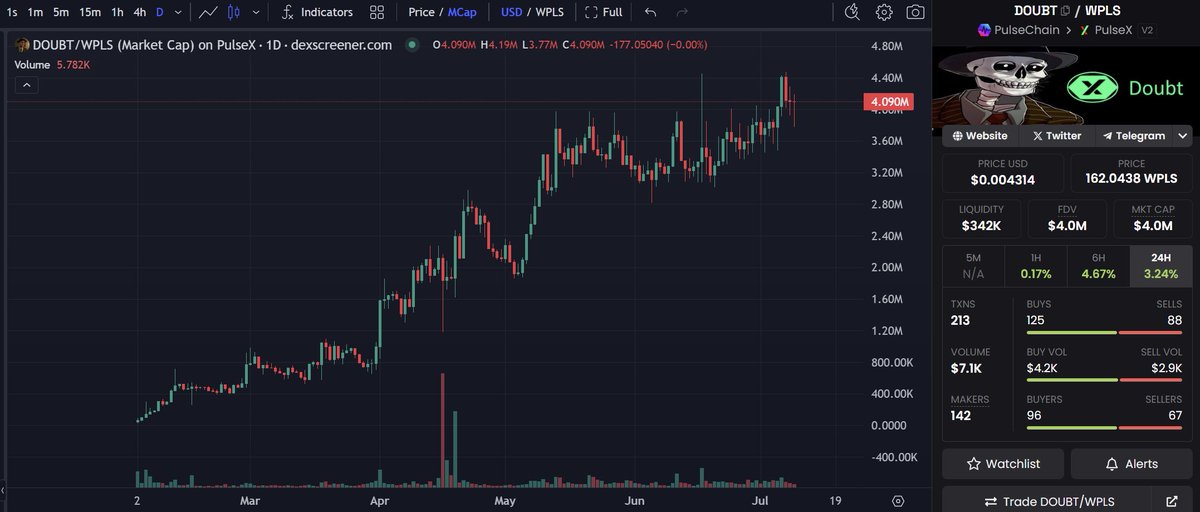
Task: Click the LIQUIDITY $342K box
Action: (x=981, y=218)
